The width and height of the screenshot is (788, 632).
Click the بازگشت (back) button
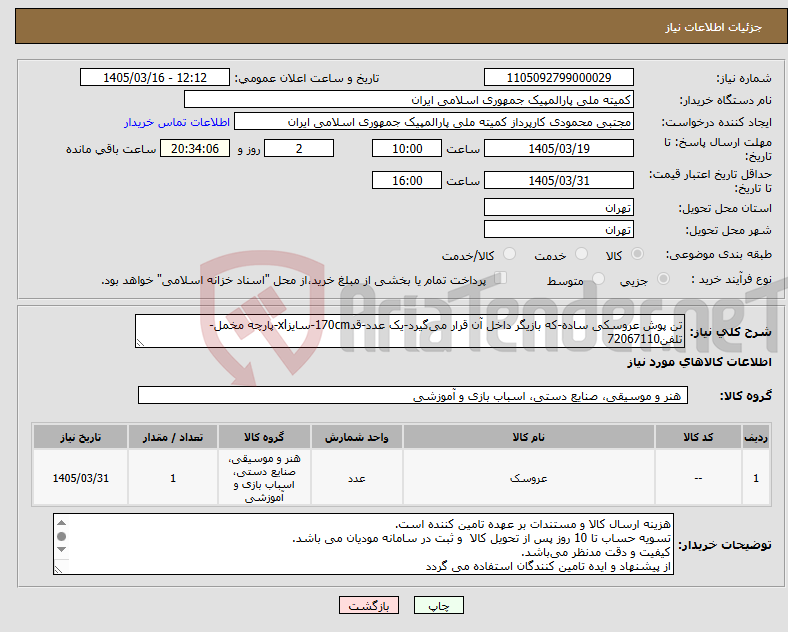click(x=369, y=605)
